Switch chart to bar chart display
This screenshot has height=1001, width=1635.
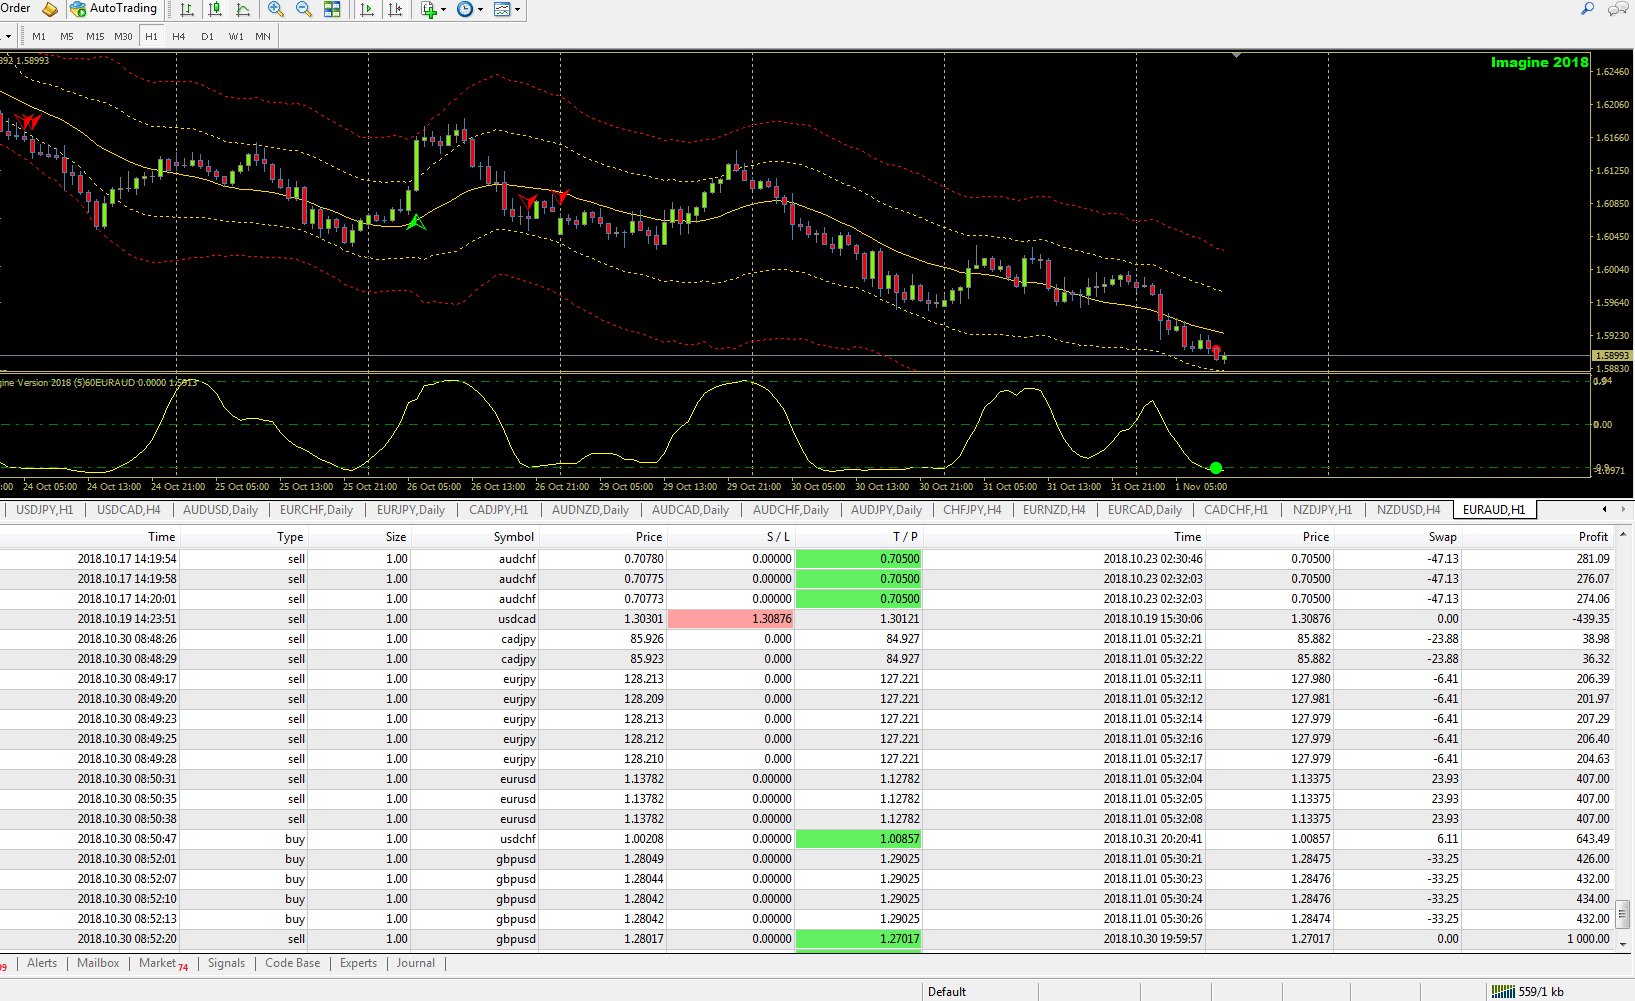(x=187, y=9)
